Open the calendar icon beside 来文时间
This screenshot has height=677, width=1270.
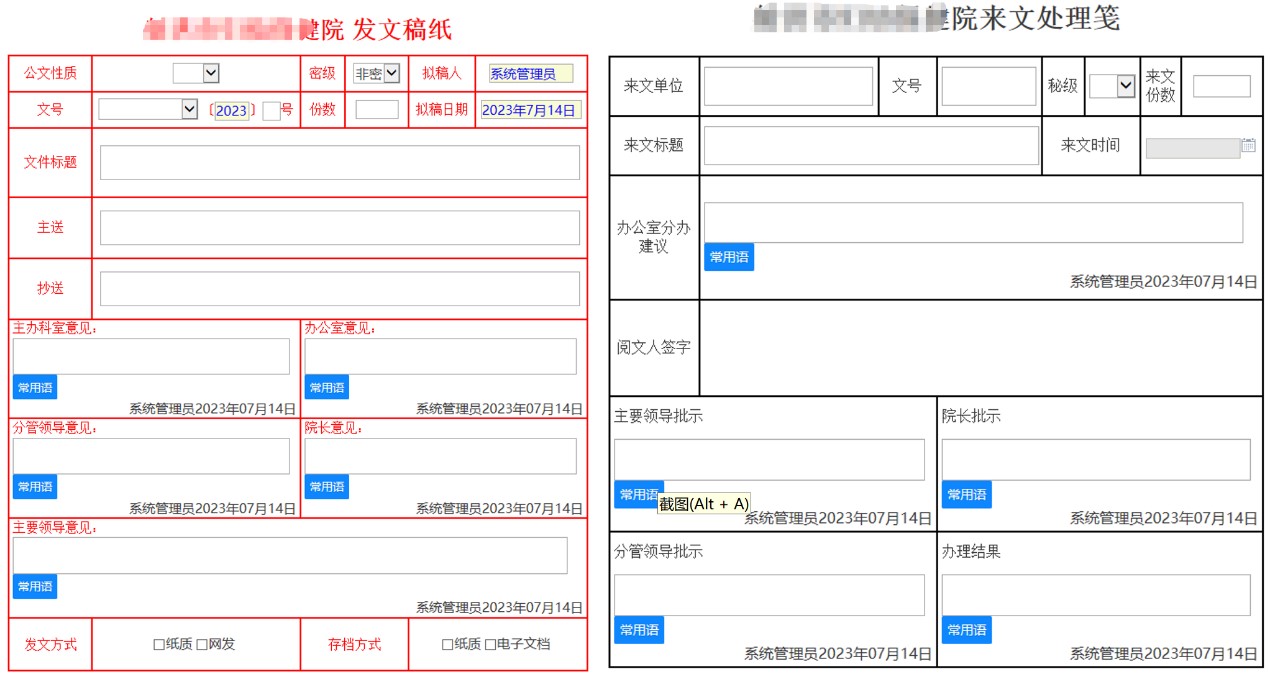(1248, 145)
